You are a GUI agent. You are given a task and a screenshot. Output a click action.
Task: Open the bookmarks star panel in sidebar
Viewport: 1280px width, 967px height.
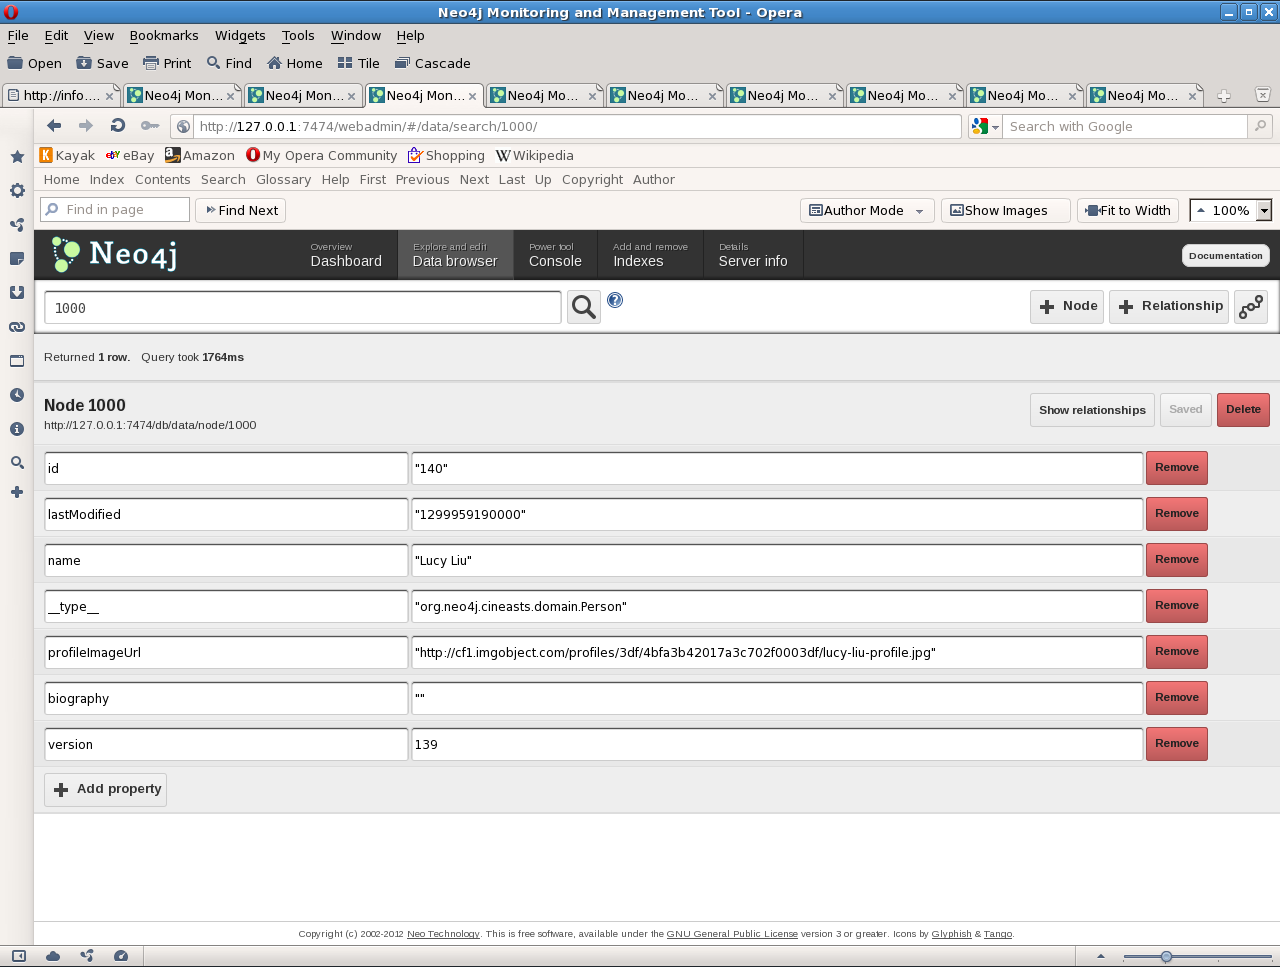click(x=17, y=157)
